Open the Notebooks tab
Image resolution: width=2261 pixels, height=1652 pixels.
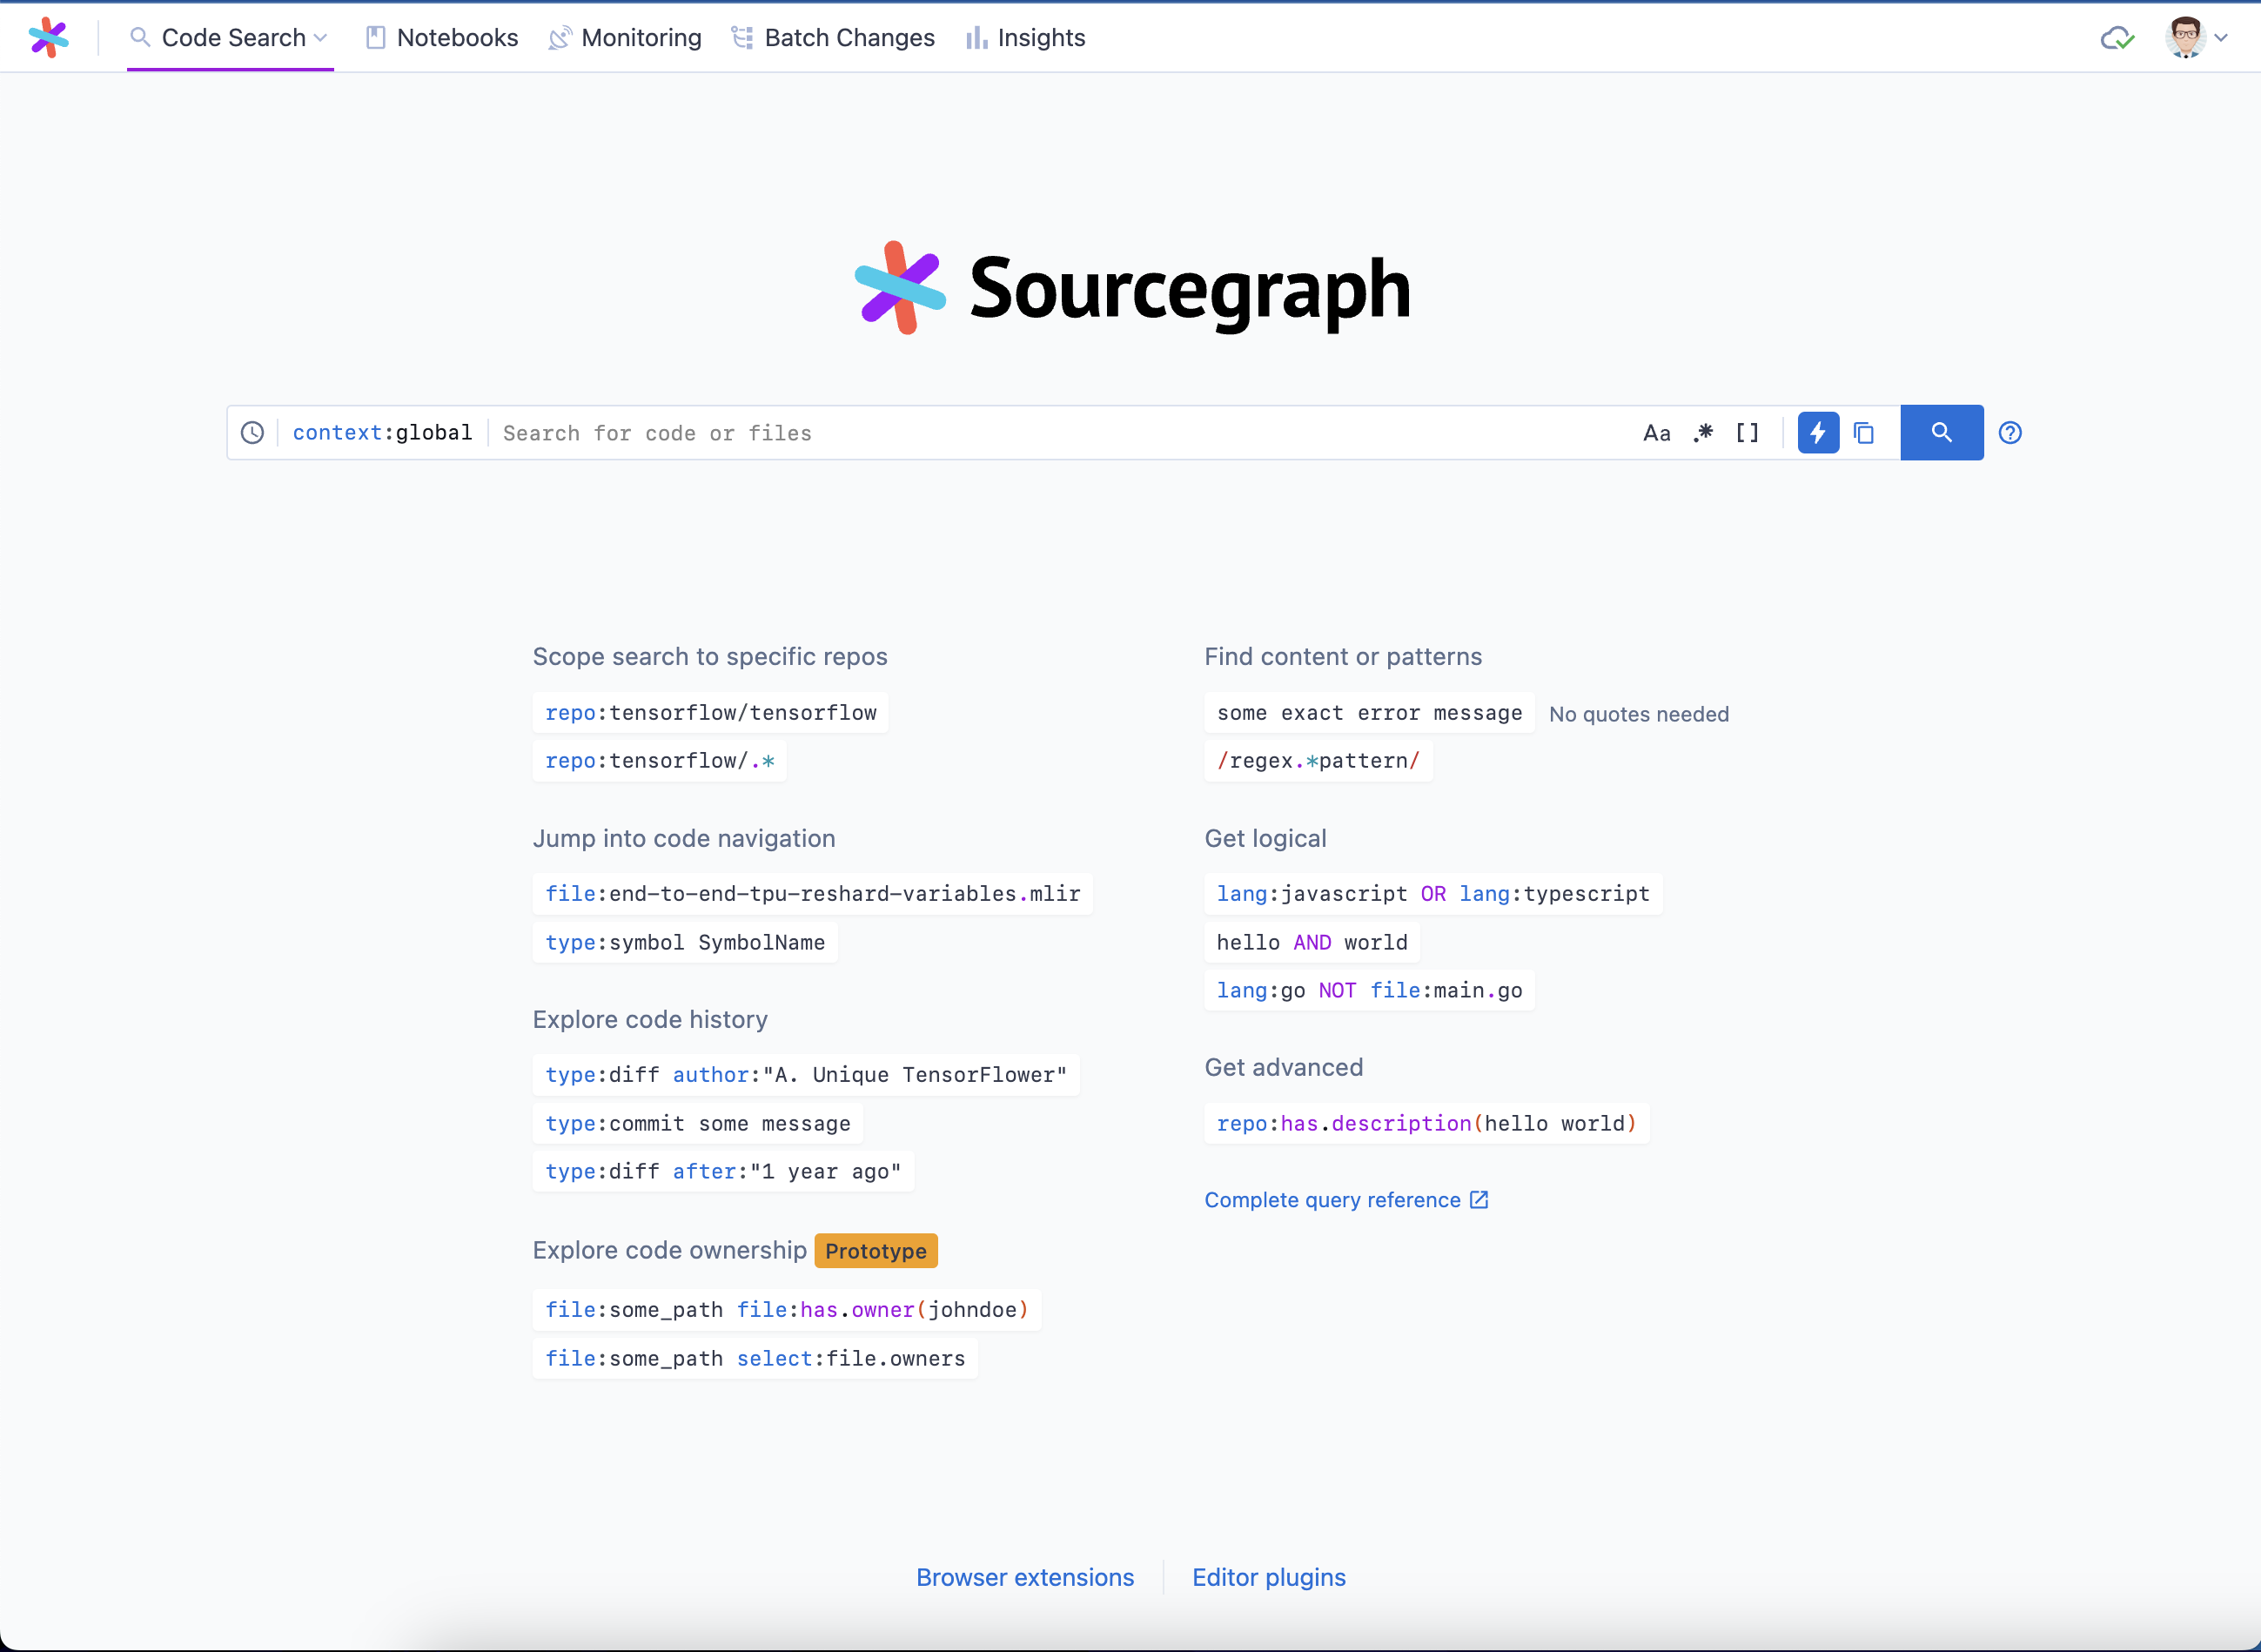coord(442,38)
